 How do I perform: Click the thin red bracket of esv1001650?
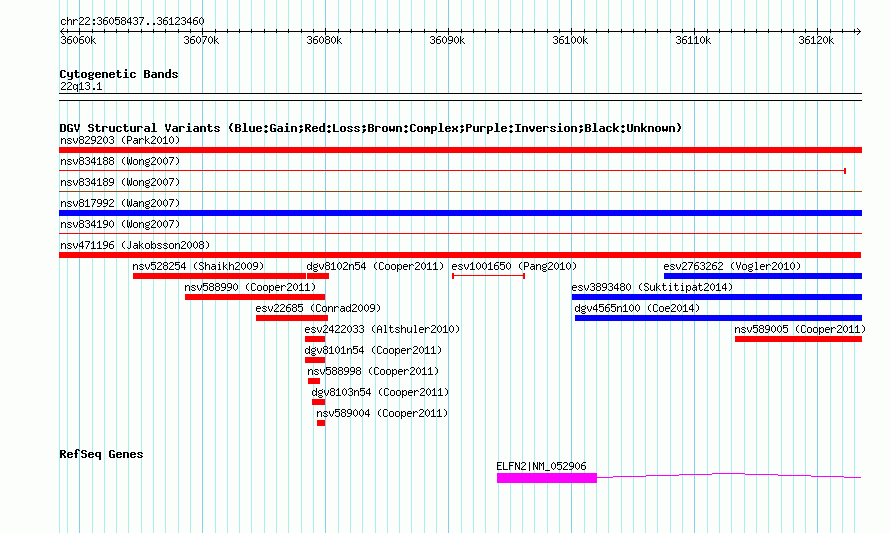[x=488, y=276]
